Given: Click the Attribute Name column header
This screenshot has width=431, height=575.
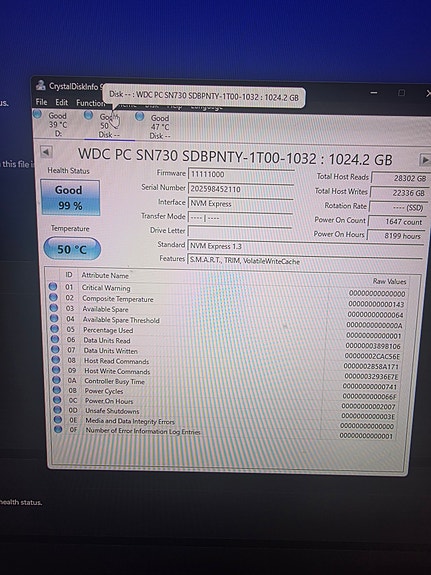Looking at the screenshot, I should click(x=105, y=275).
